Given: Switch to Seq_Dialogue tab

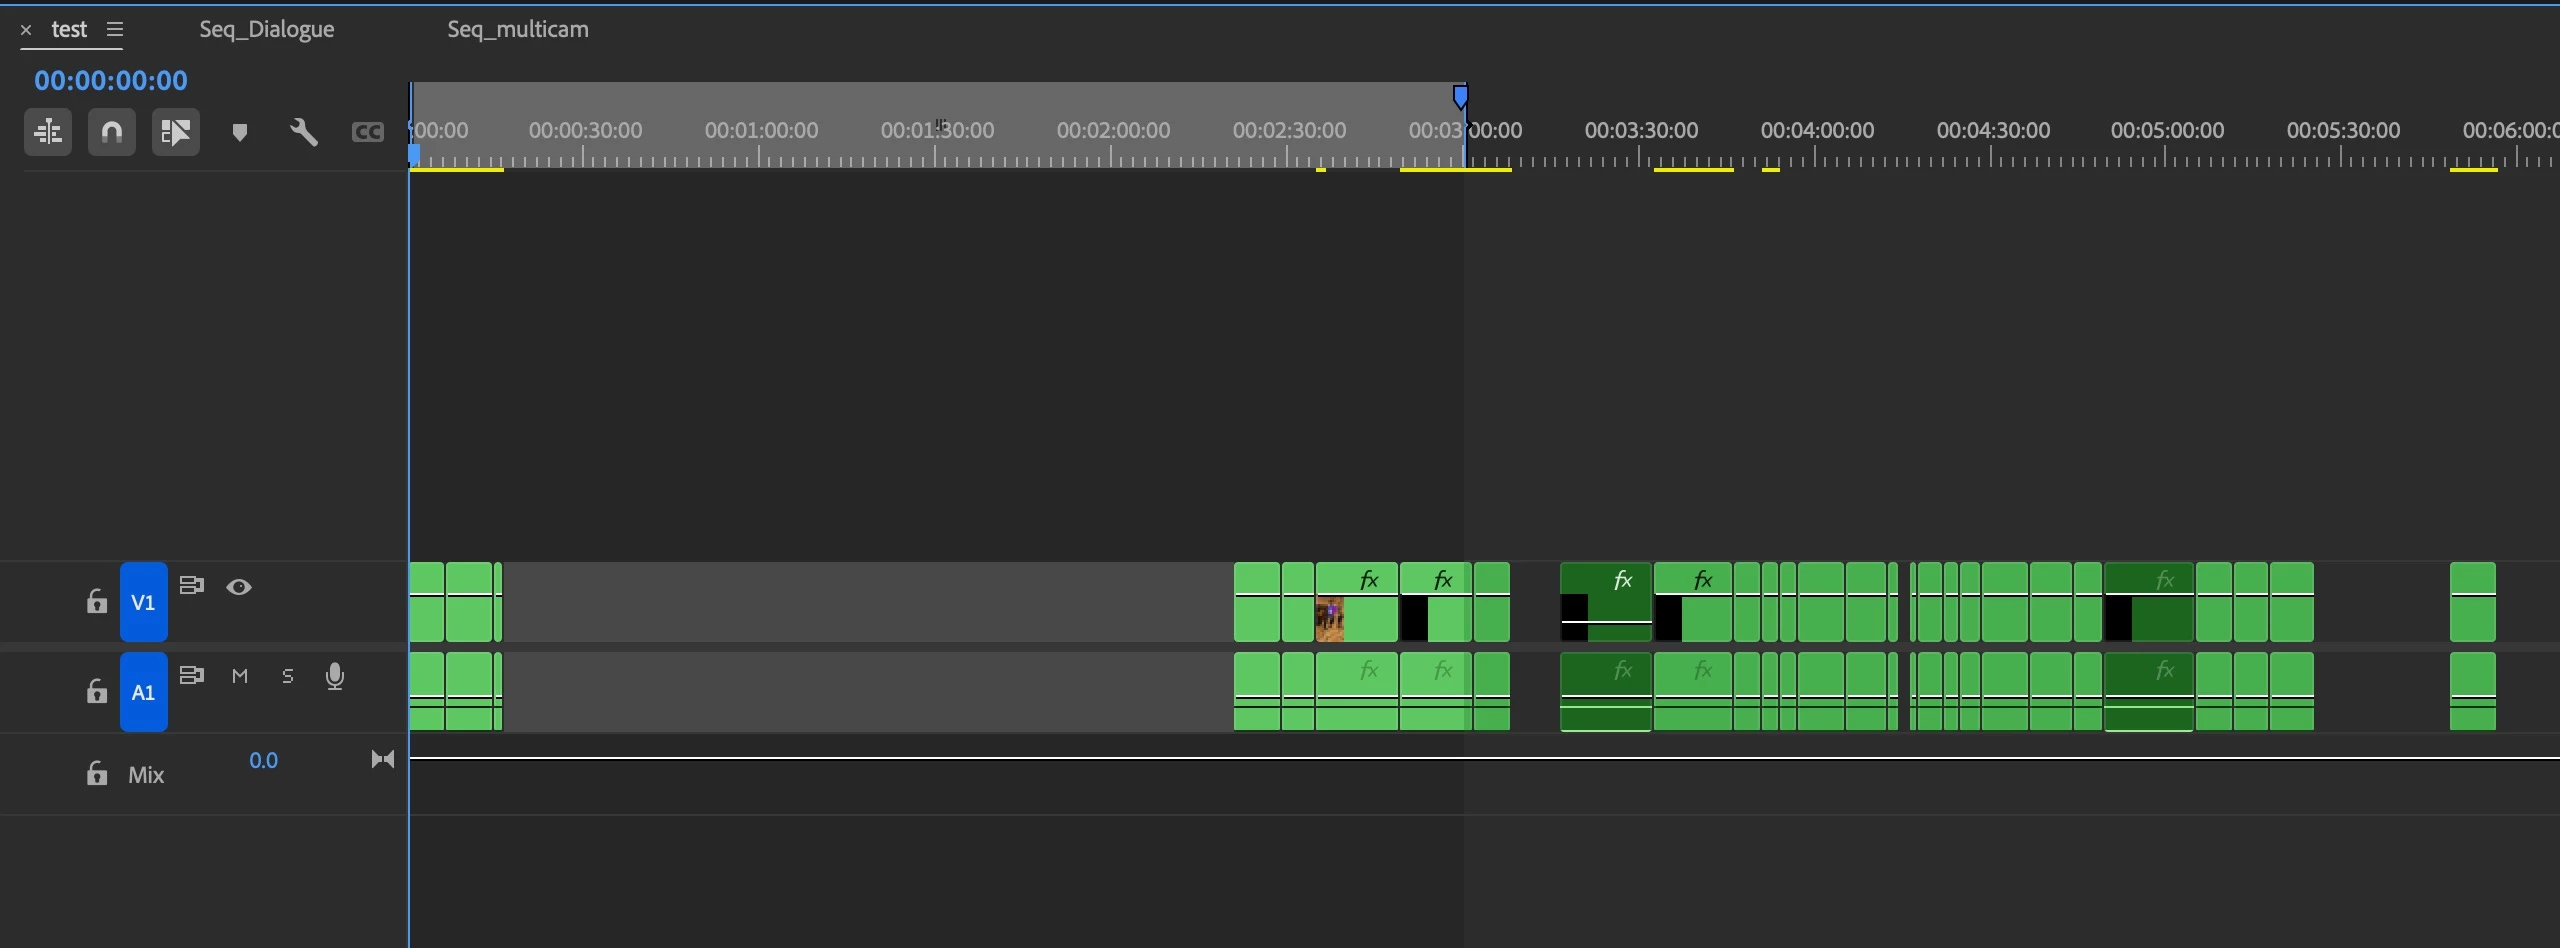Looking at the screenshot, I should coord(267,29).
